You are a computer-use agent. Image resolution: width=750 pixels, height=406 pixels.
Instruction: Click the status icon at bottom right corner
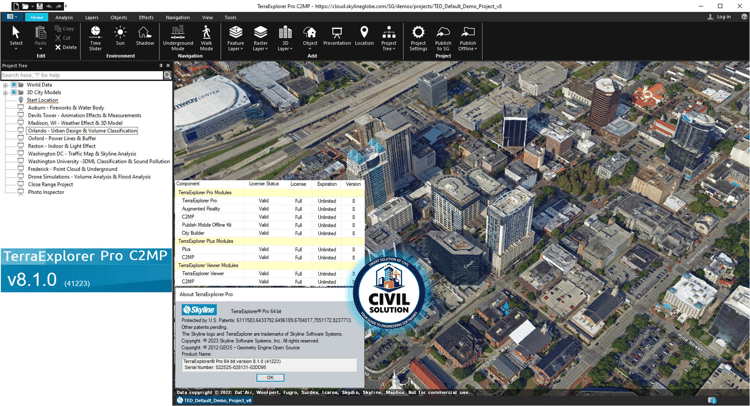pos(712,400)
